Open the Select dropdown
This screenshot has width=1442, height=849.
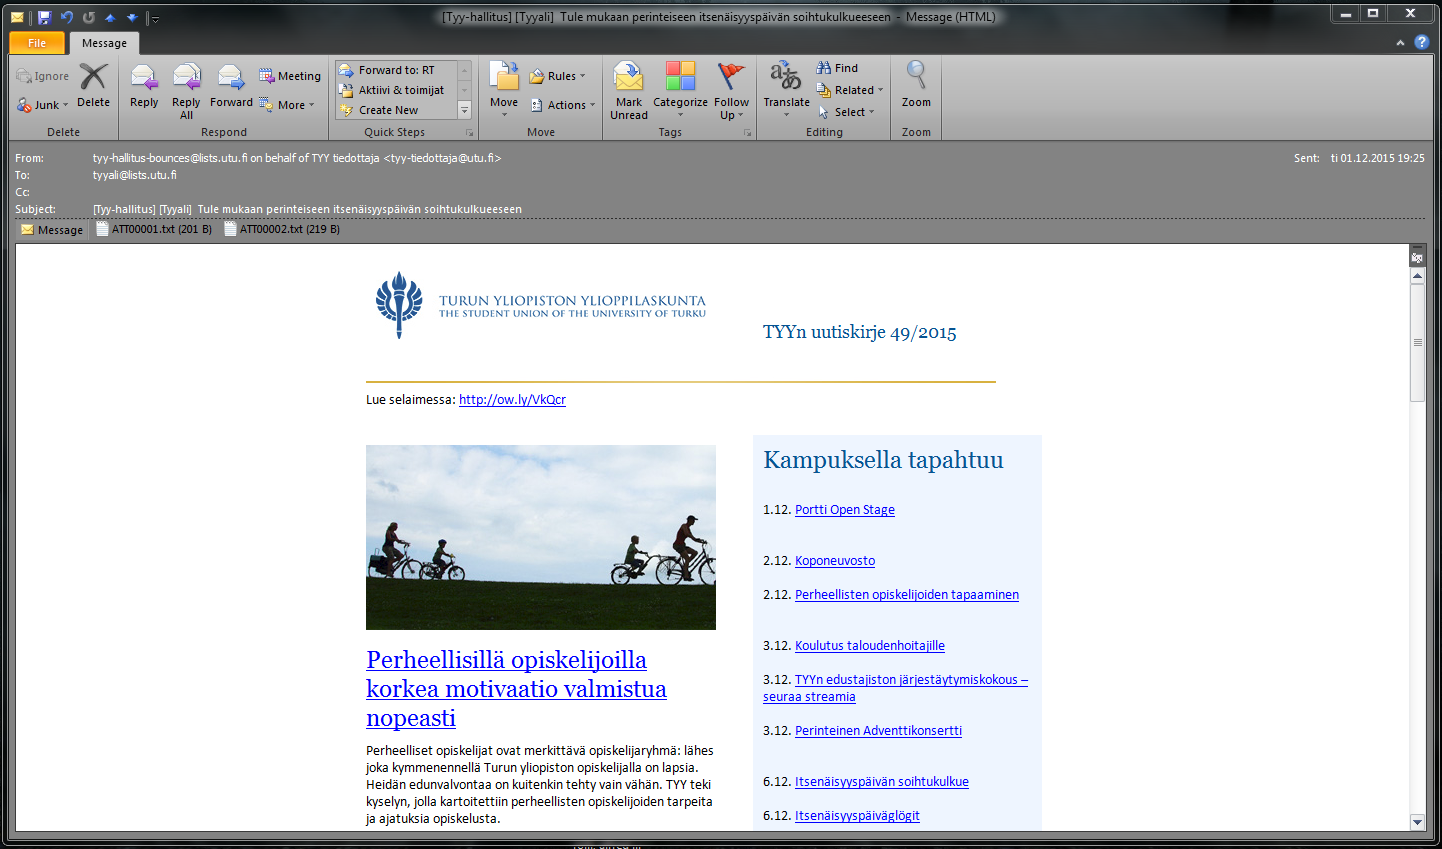(846, 112)
